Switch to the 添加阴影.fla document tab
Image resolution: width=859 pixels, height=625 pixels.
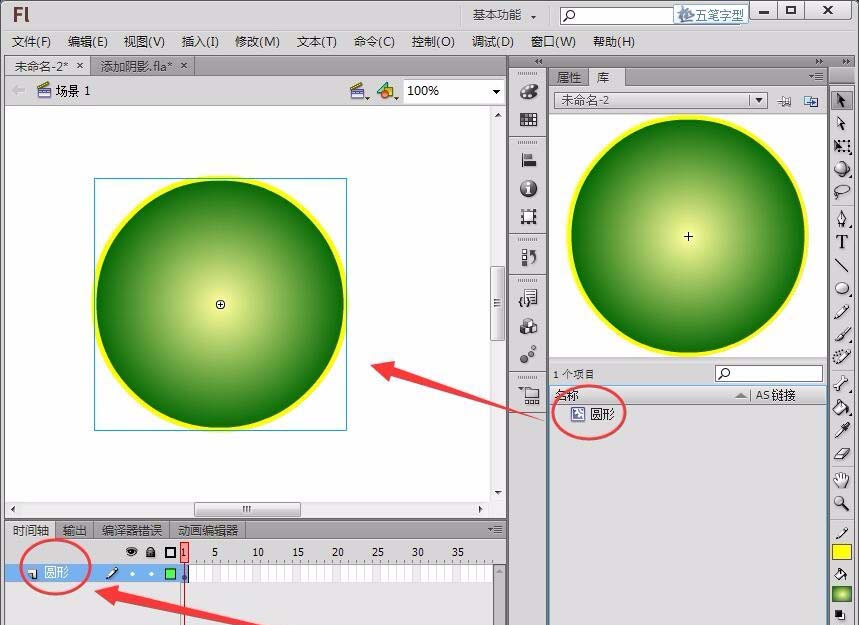(x=136, y=66)
